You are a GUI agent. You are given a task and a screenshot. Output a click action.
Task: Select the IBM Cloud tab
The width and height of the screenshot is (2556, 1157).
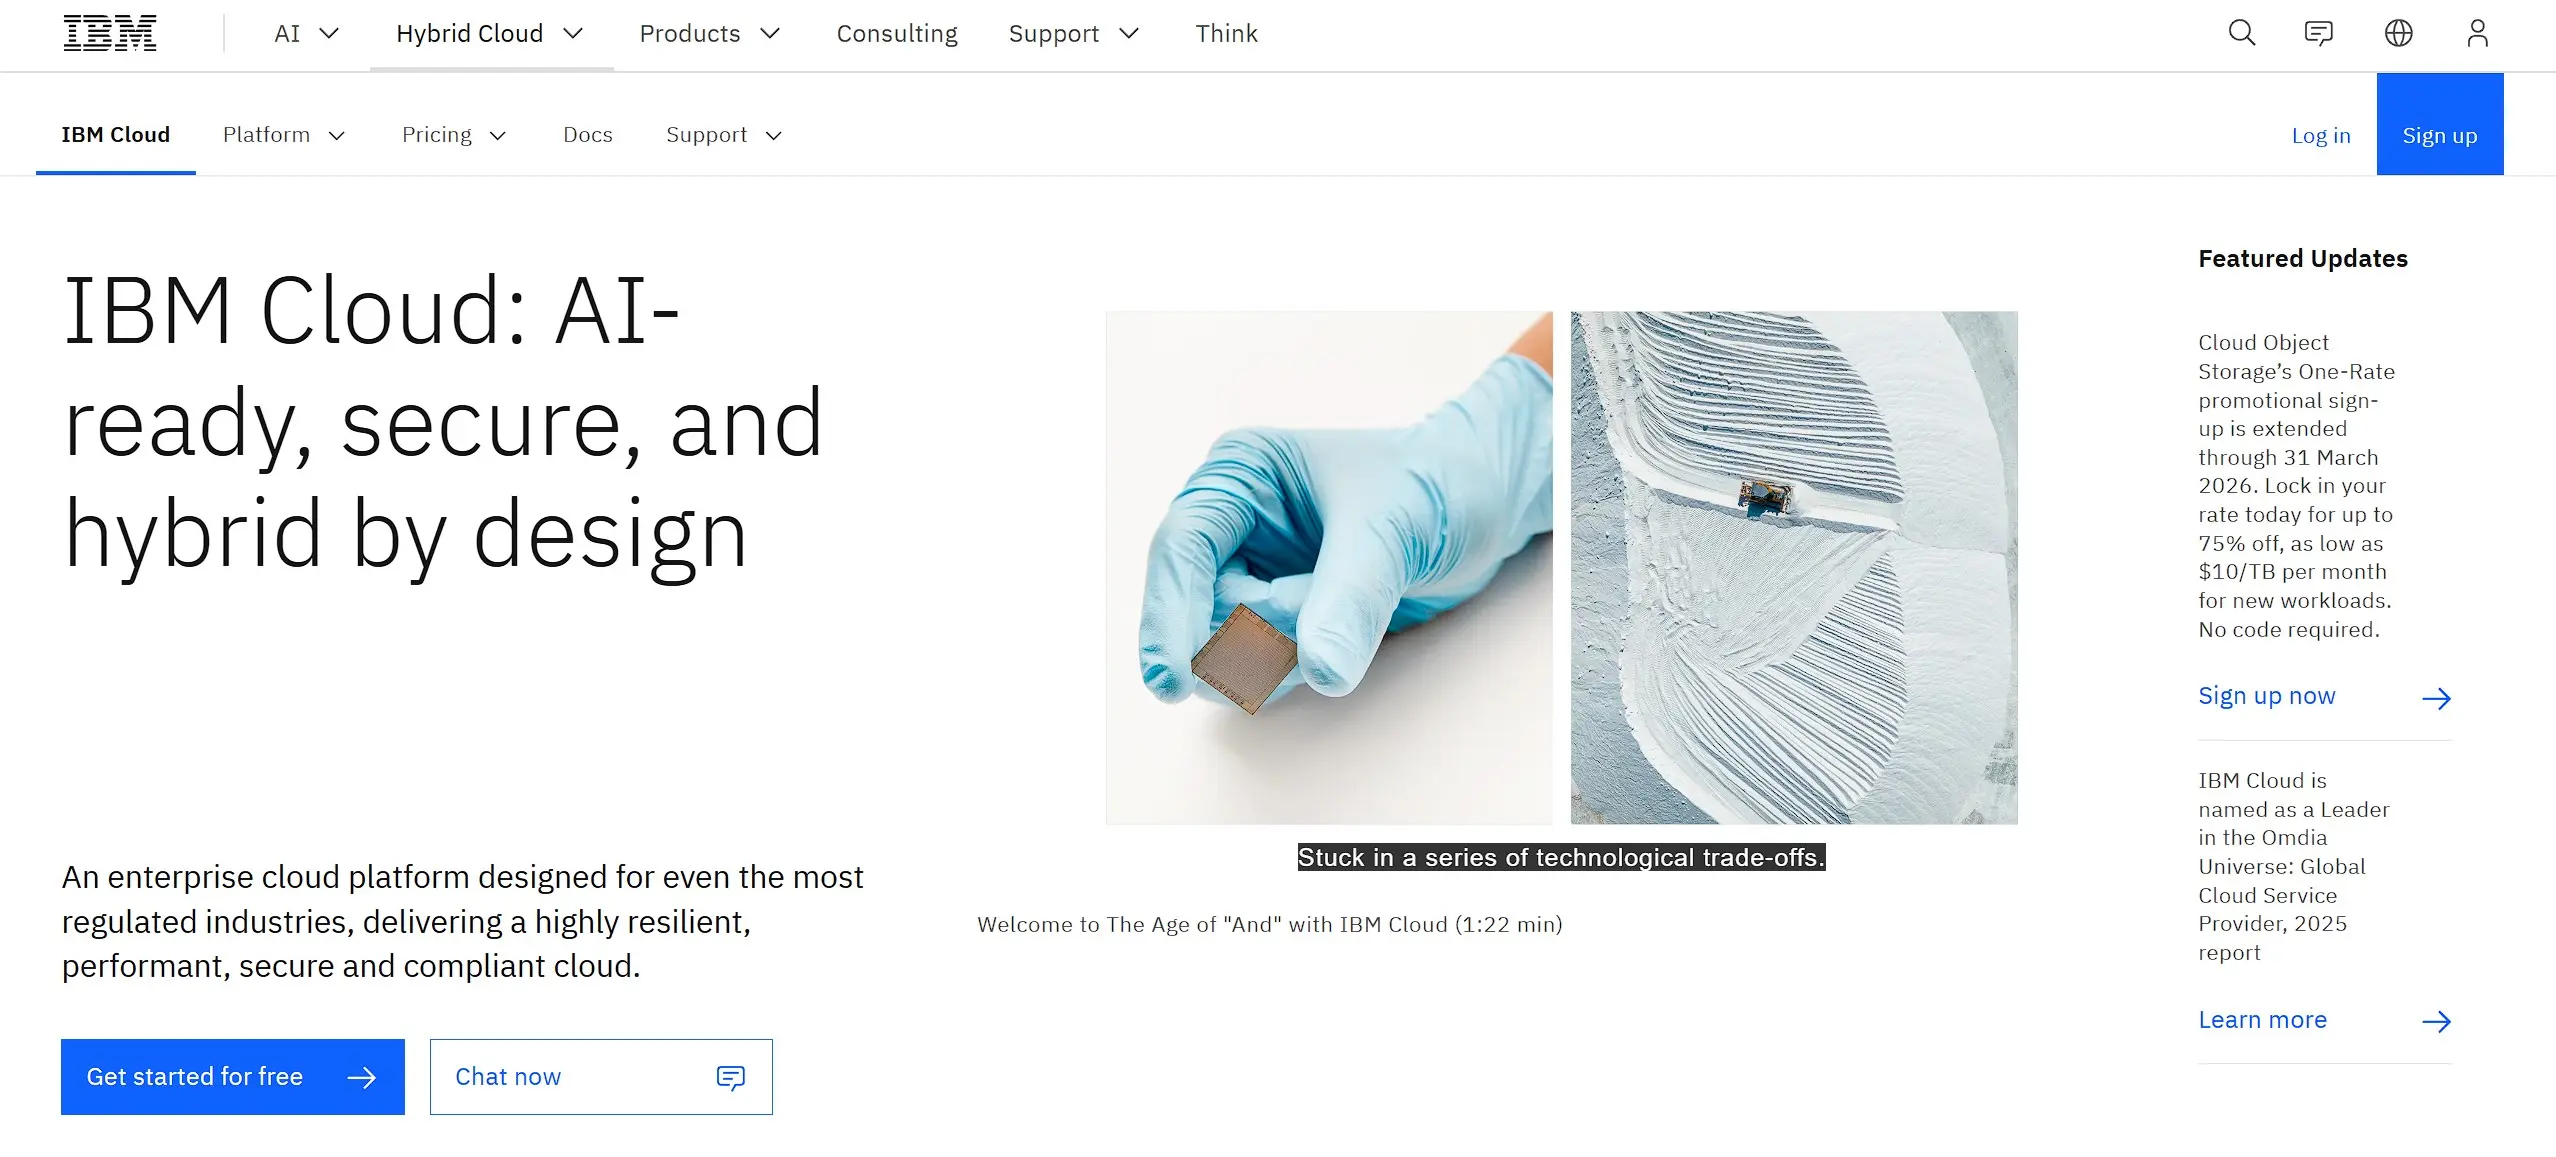click(x=116, y=135)
